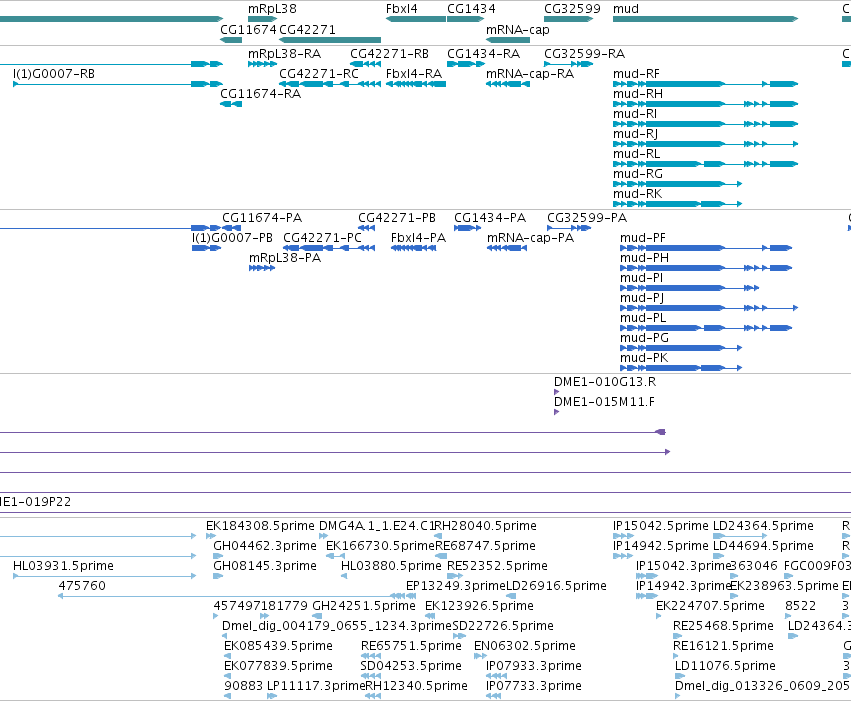Select the mud-RG transcript

(x=677, y=184)
